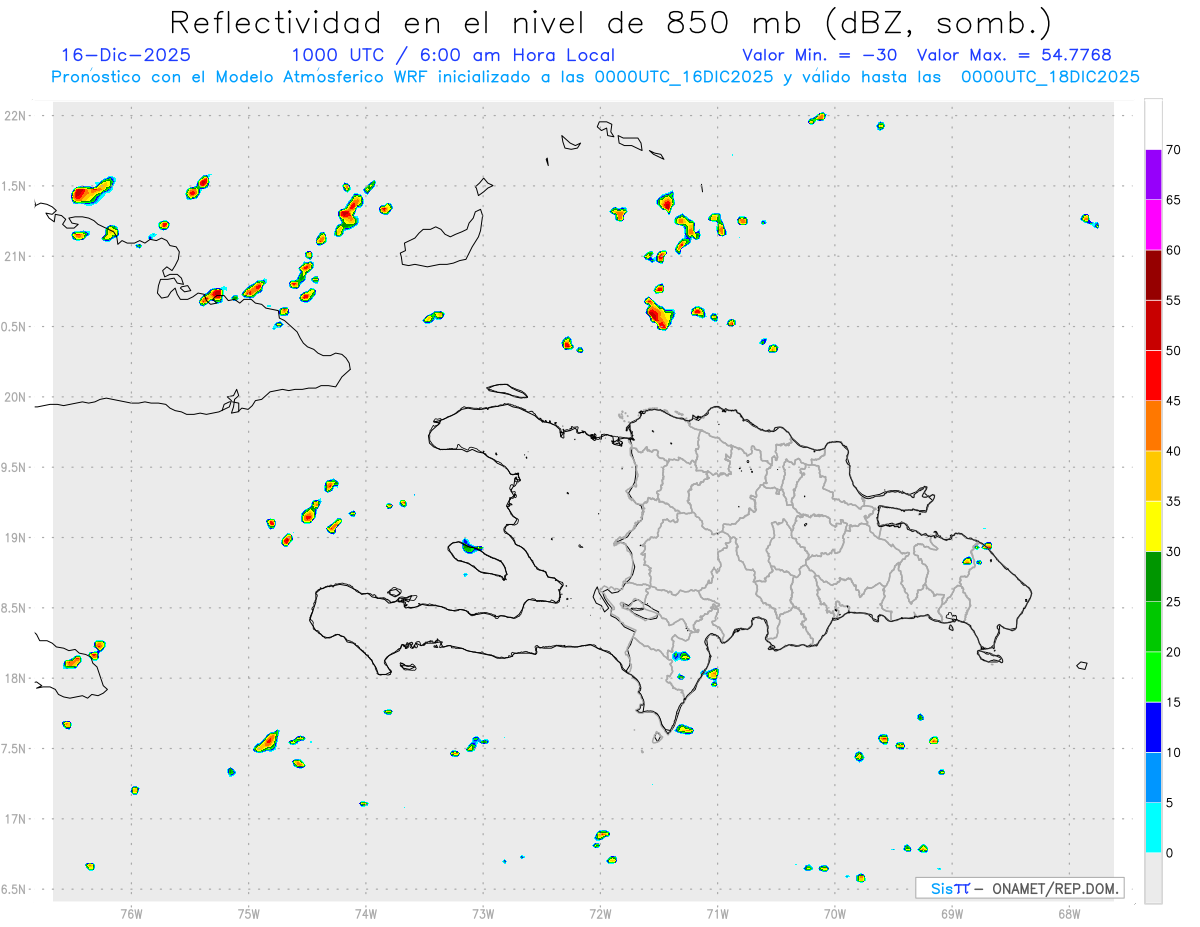Pick the cyan 0-5 dBZ swatch
Screen dimensions: 1200x927
1153,827
